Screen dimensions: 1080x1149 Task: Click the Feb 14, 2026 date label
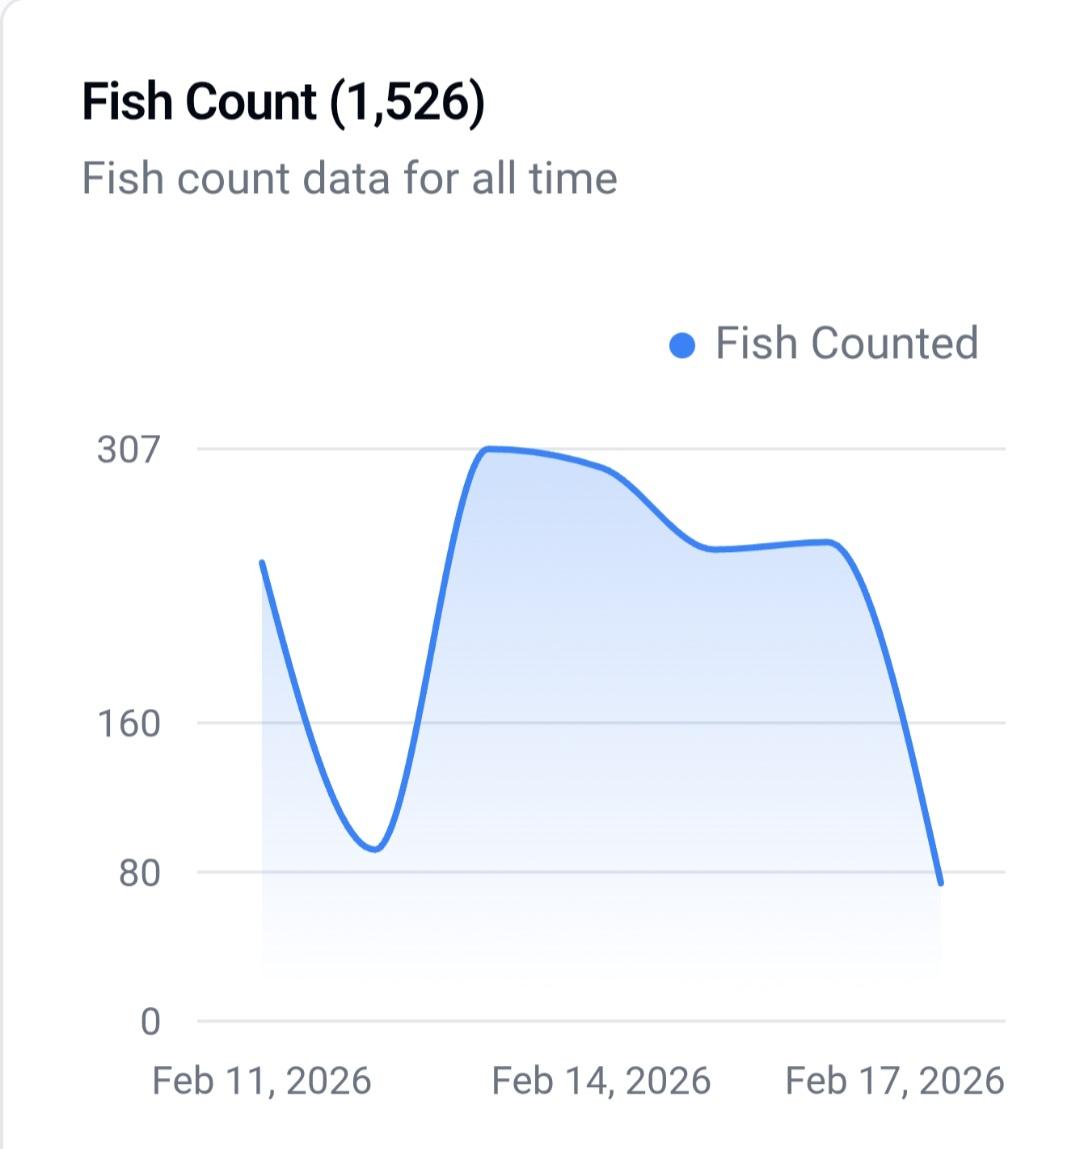point(601,1081)
